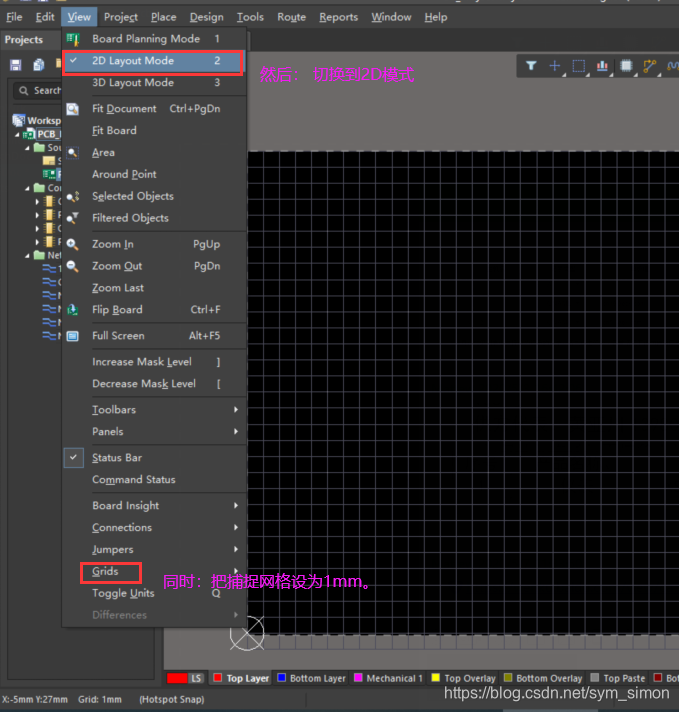Viewport: 679px width, 712px height.
Task: Click the Zoom In menu entry
Action: coord(112,244)
